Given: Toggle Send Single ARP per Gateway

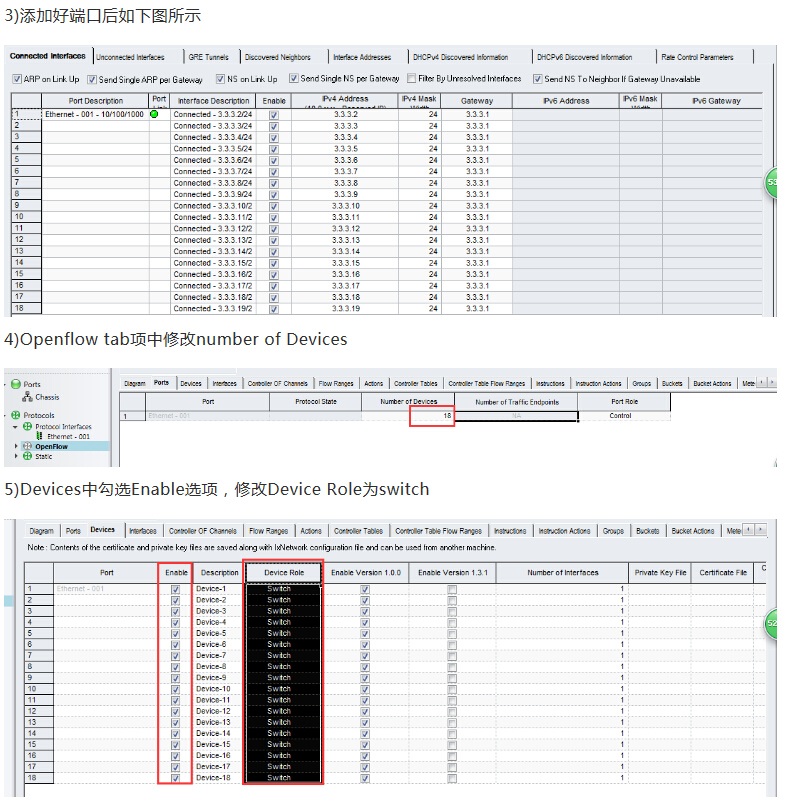Looking at the screenshot, I should [x=92, y=80].
